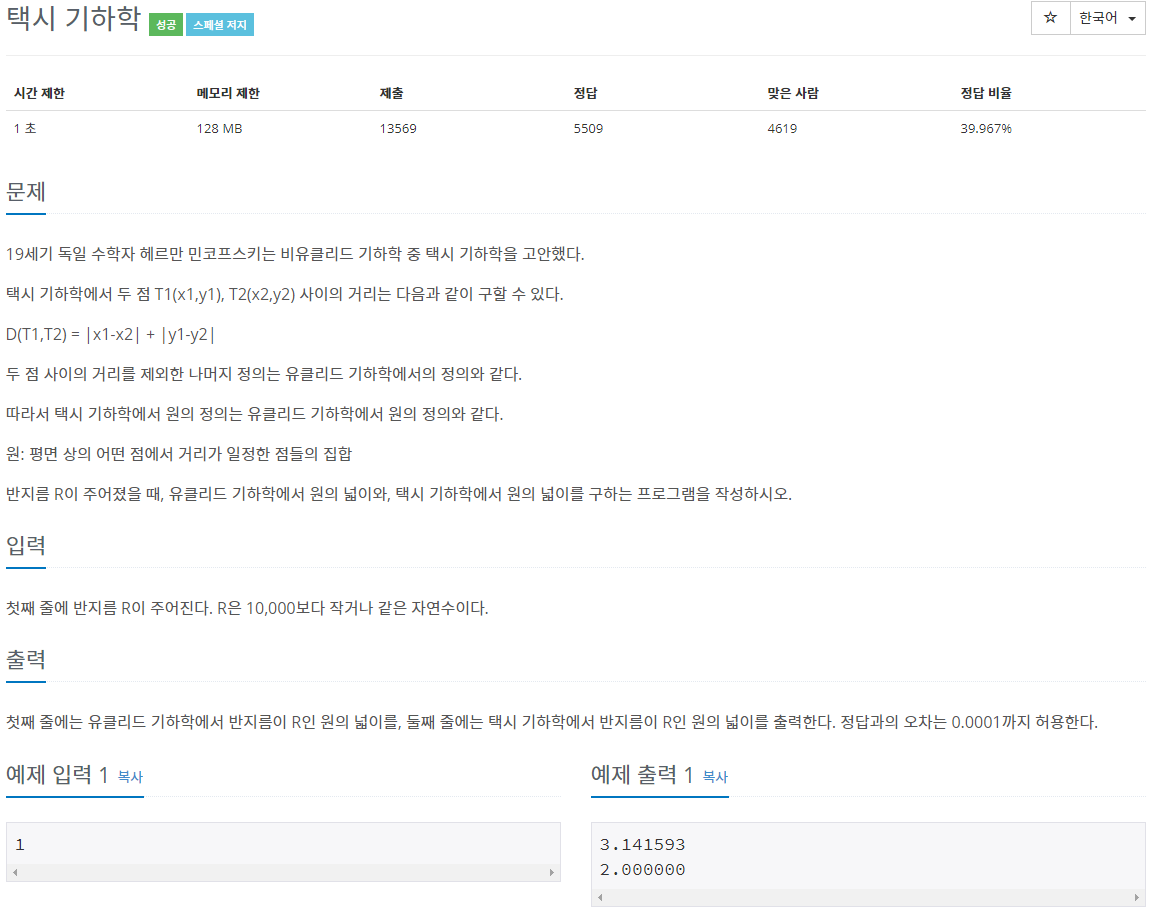The height and width of the screenshot is (912, 1153).
Task: Click the submission count 13569
Action: 398,129
